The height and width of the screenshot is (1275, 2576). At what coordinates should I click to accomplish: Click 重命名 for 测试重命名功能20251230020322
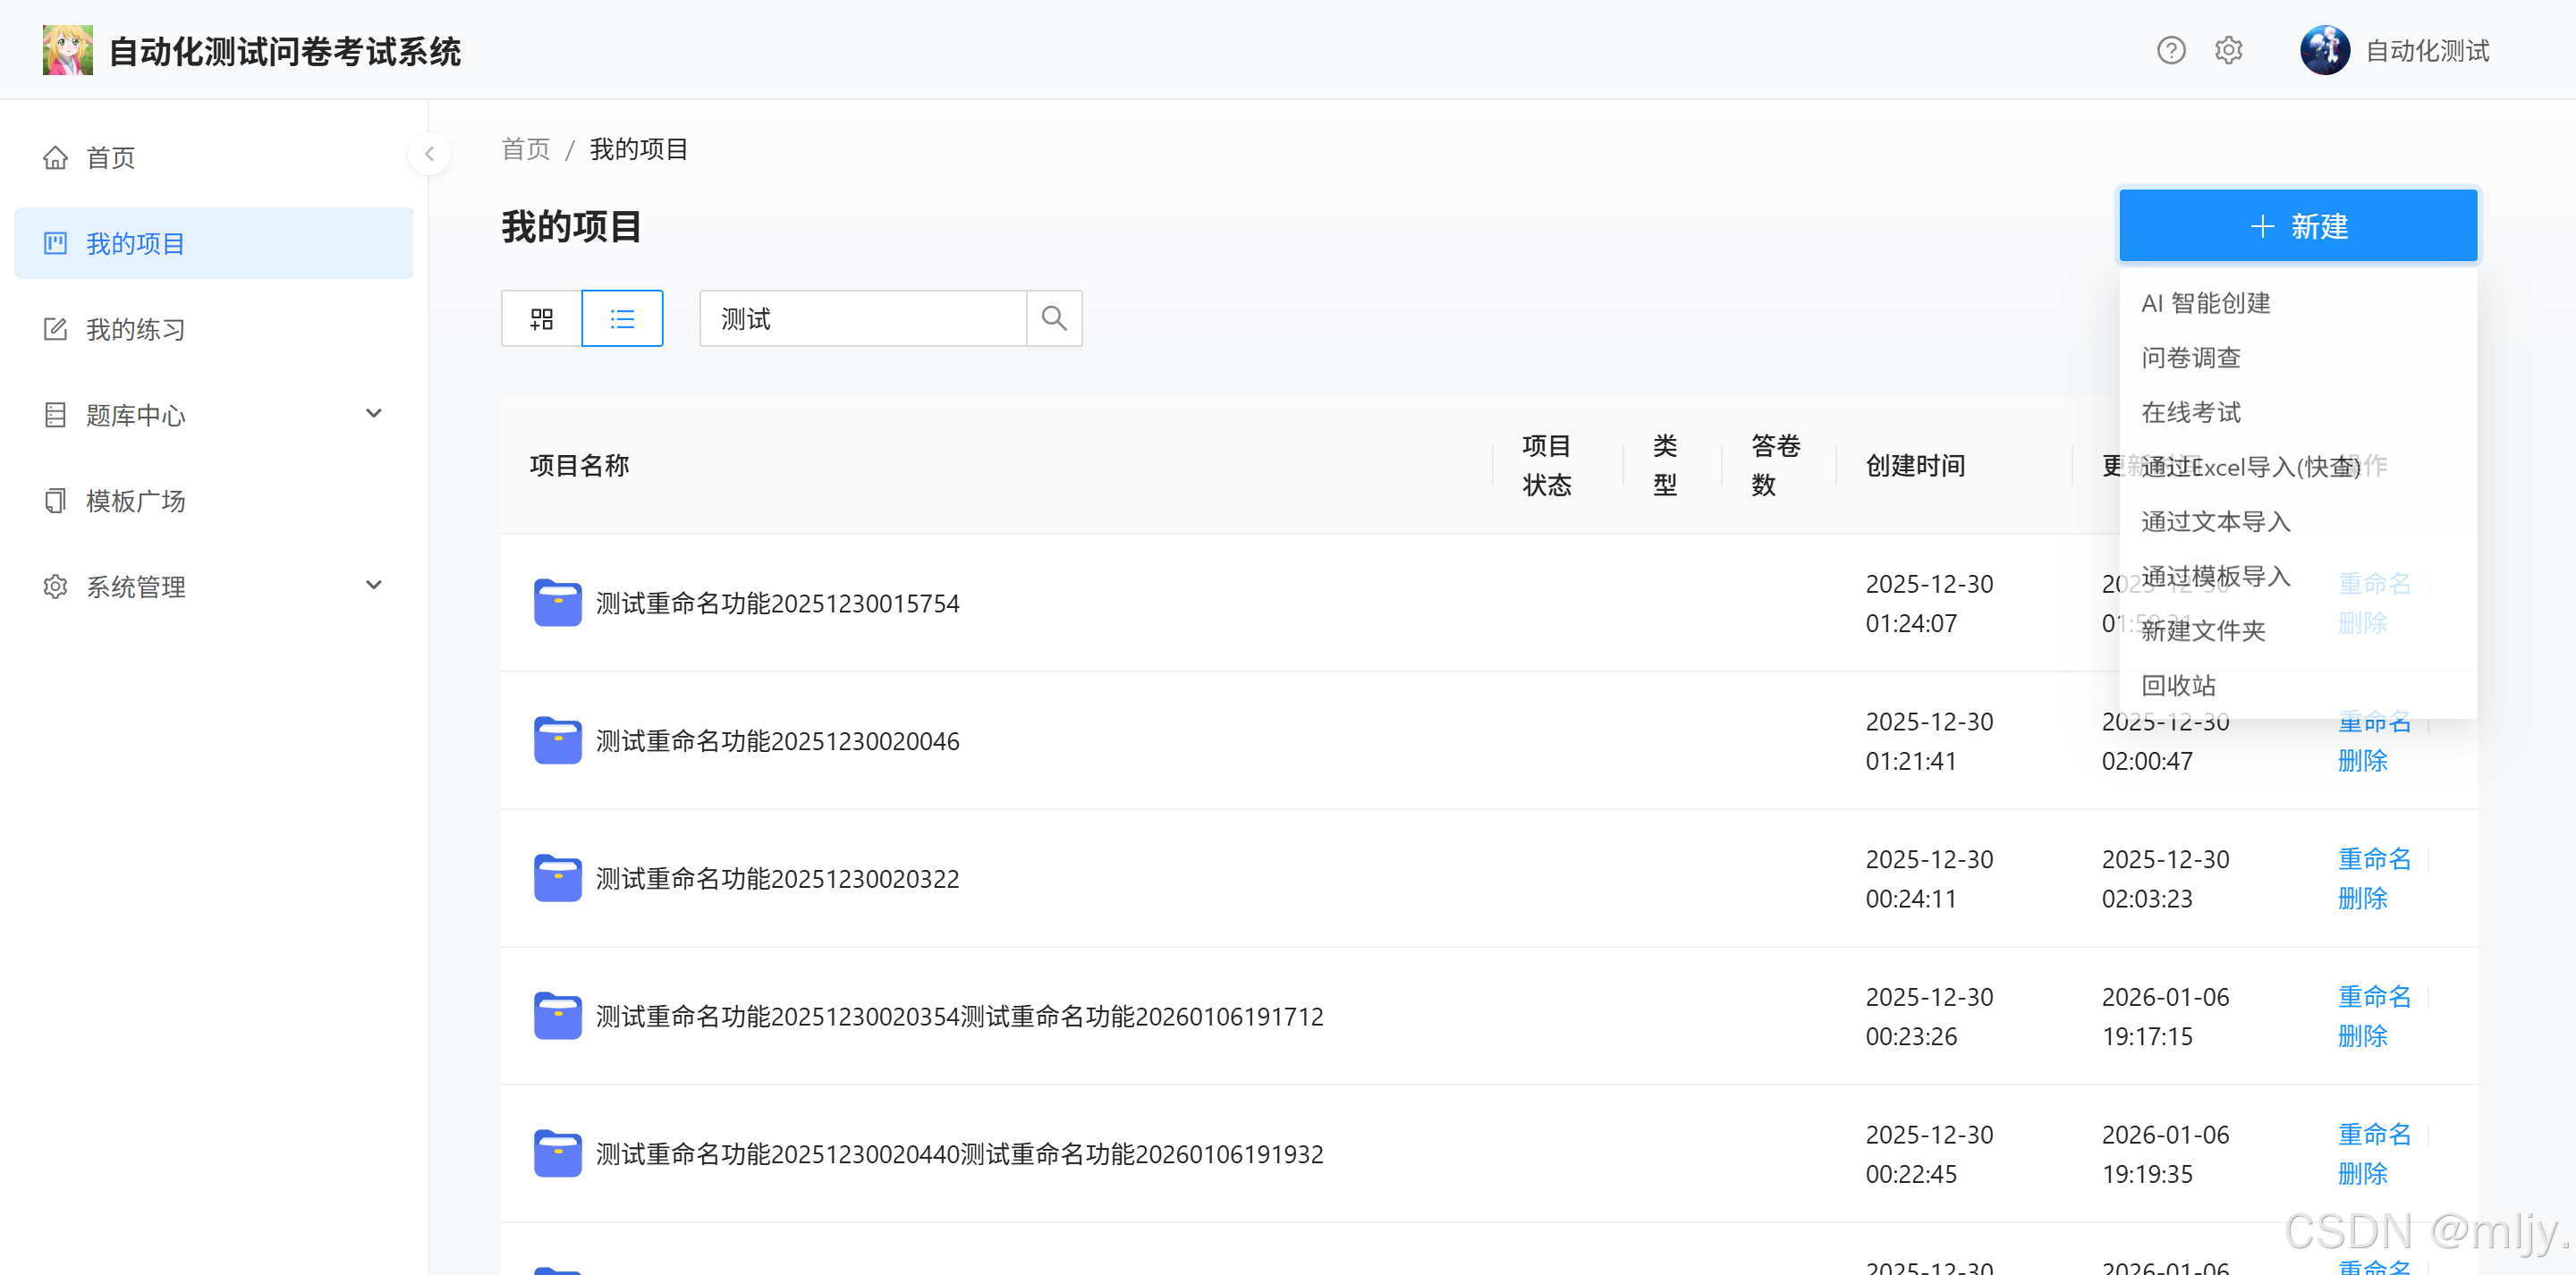pos(2373,859)
